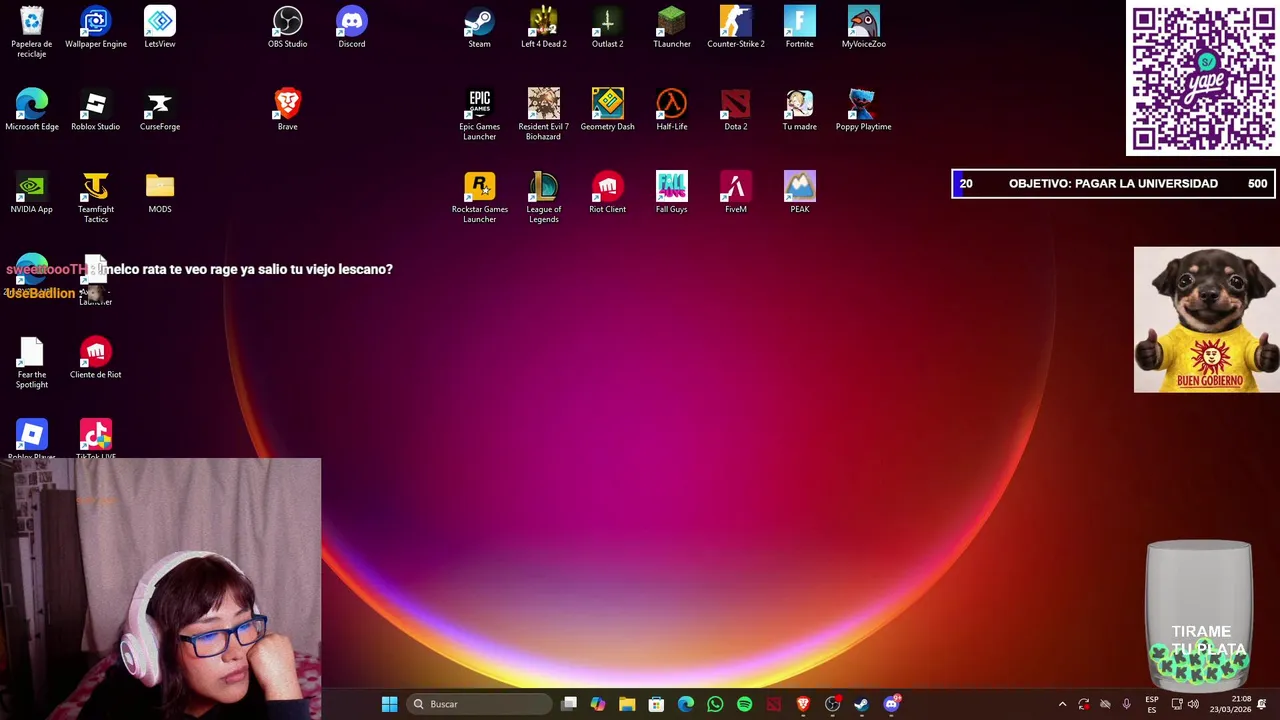The image size is (1280, 720).
Task: Switch to Brave in the taskbar
Action: [803, 704]
